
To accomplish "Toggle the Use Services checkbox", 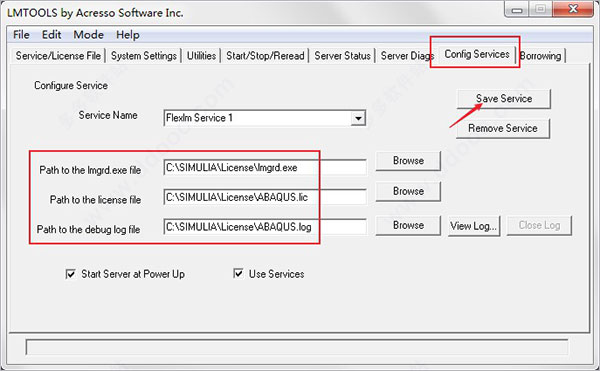I will [x=238, y=273].
